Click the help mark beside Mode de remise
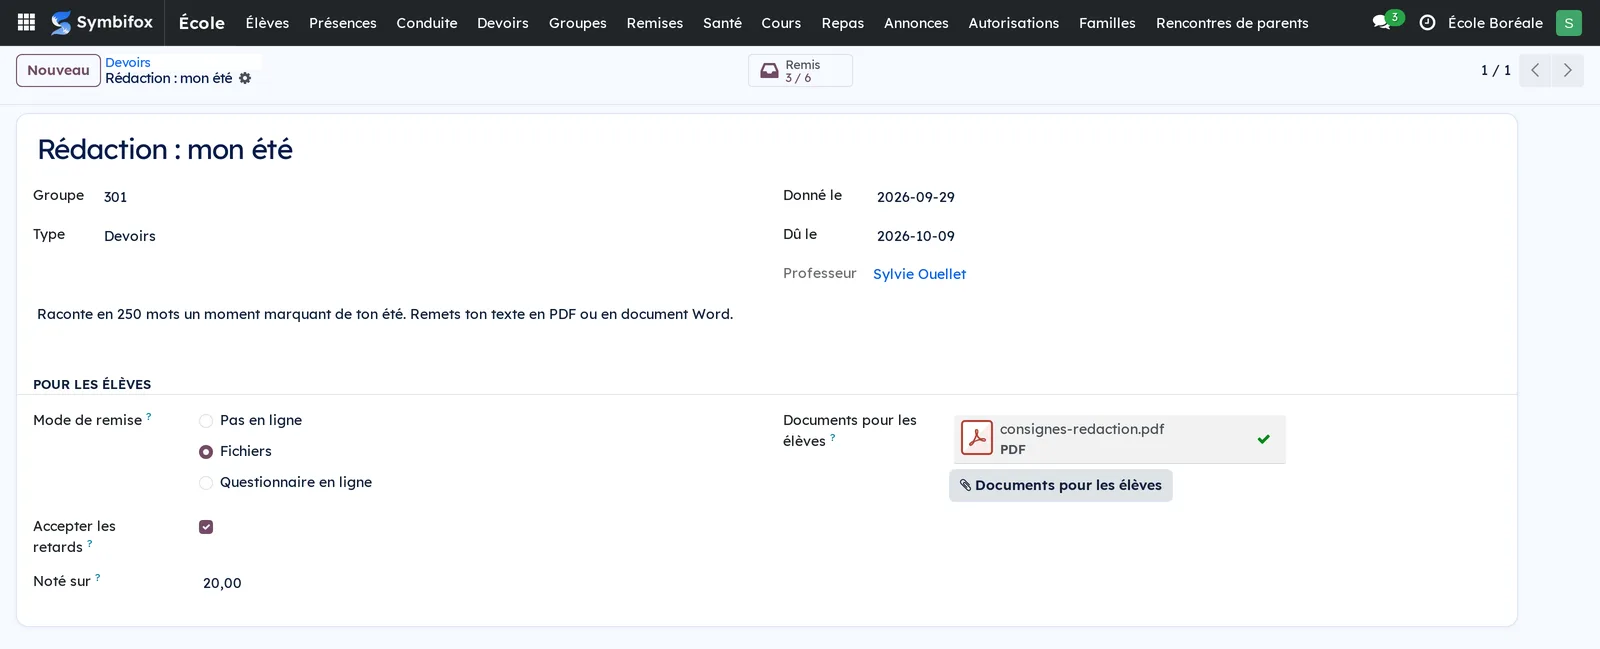This screenshot has width=1600, height=649. click(149, 416)
